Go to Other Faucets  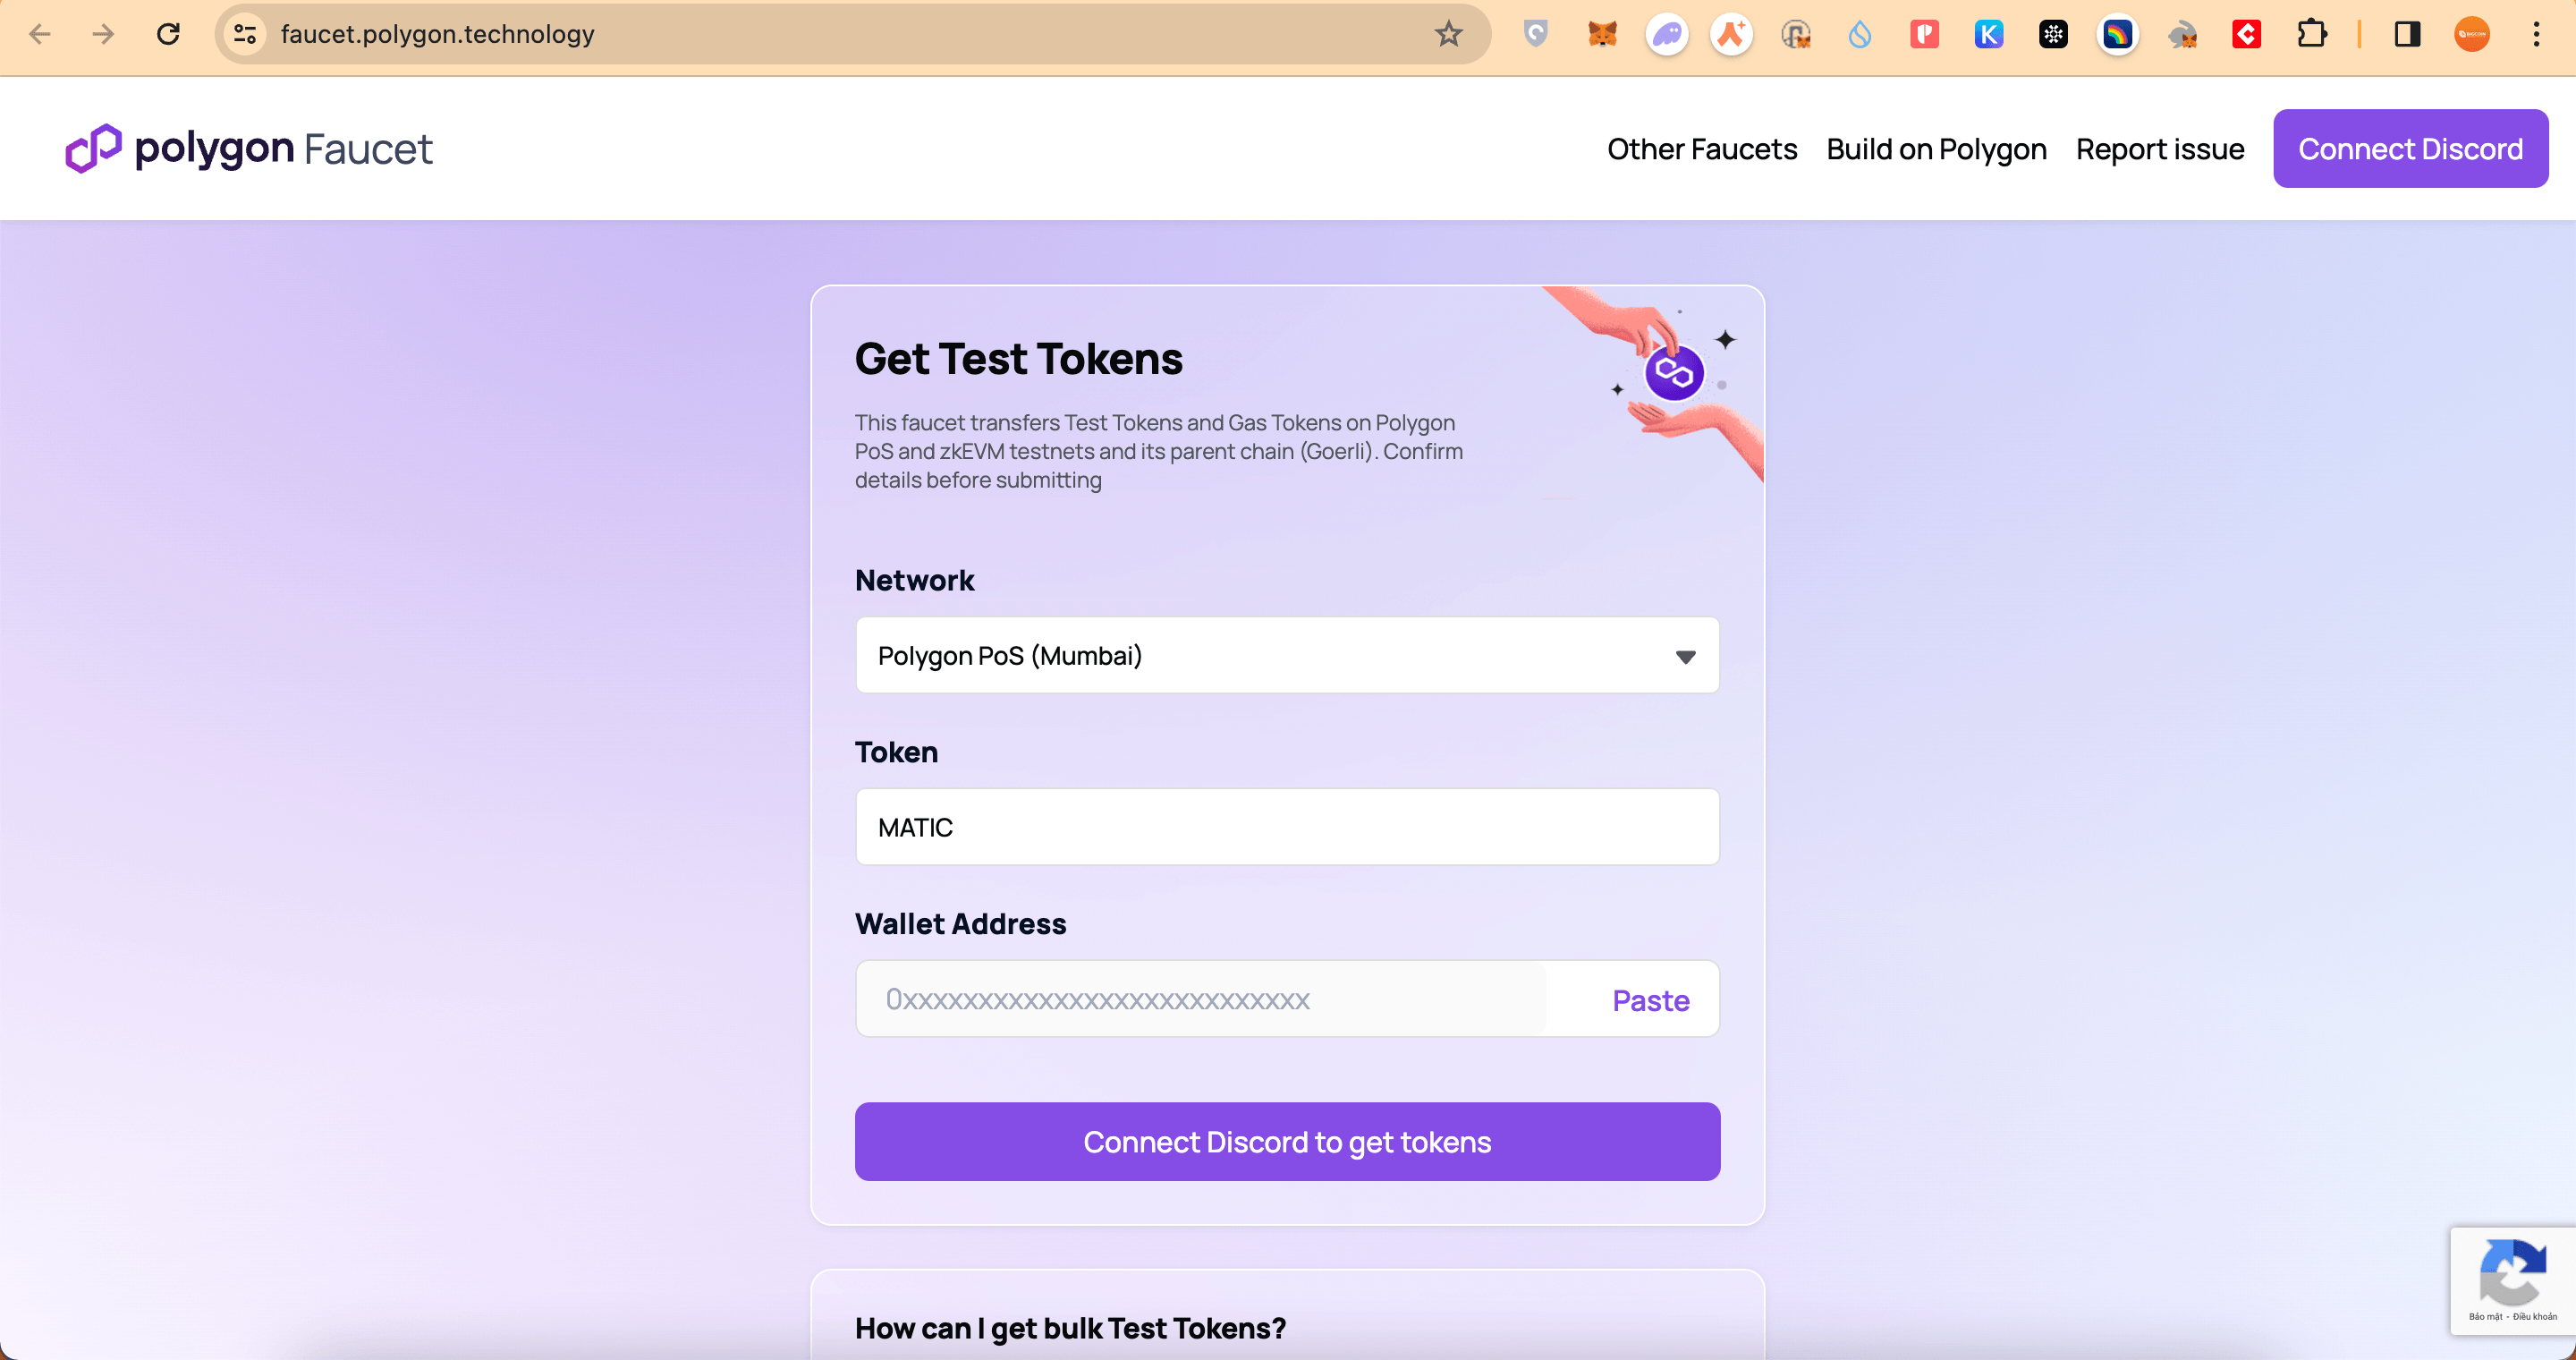(x=1701, y=149)
